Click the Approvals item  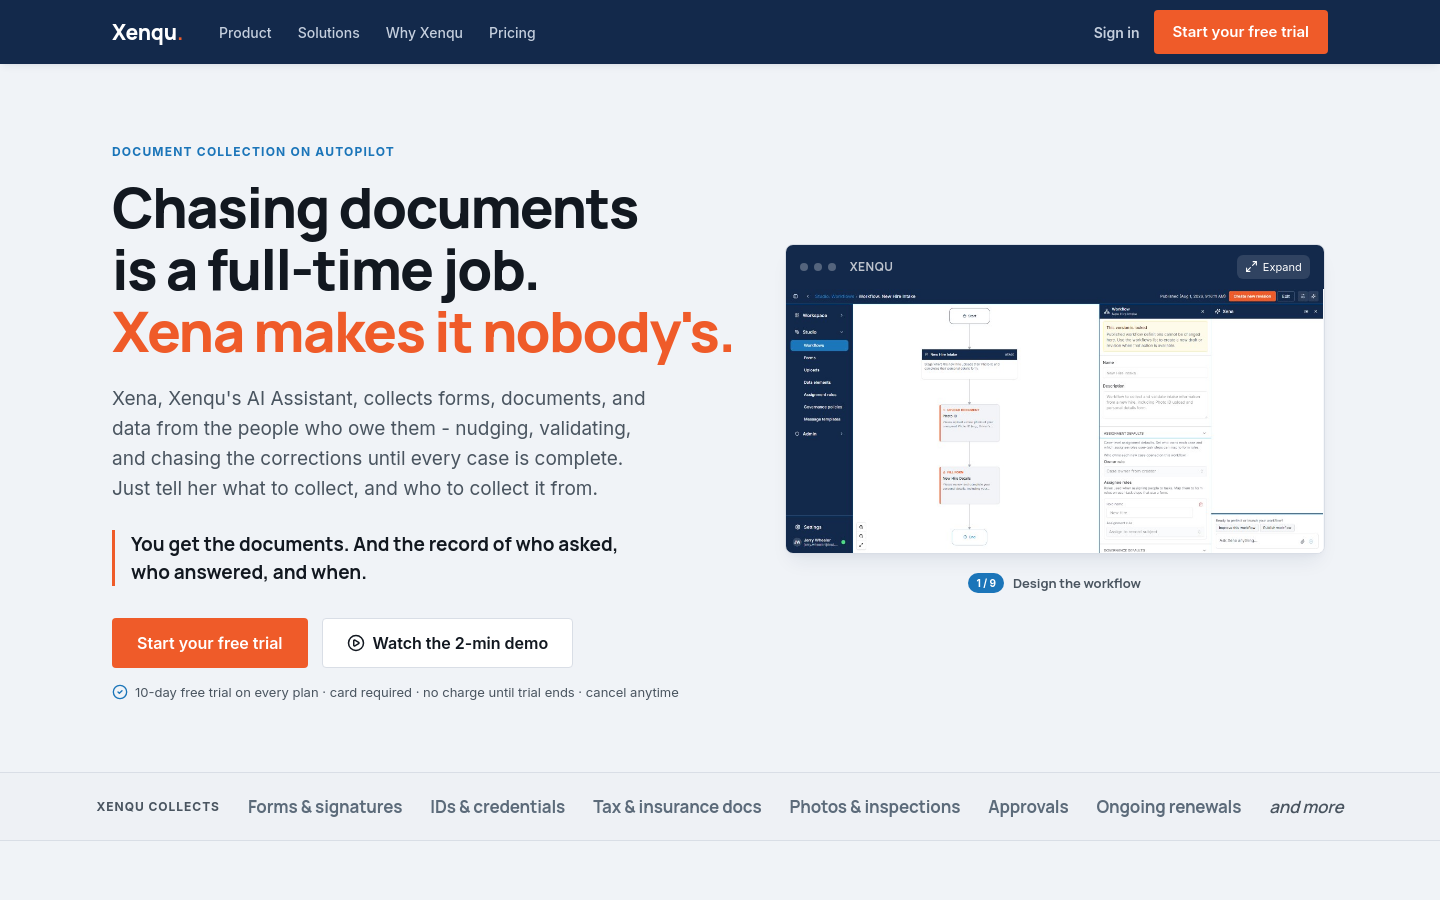coord(1028,807)
